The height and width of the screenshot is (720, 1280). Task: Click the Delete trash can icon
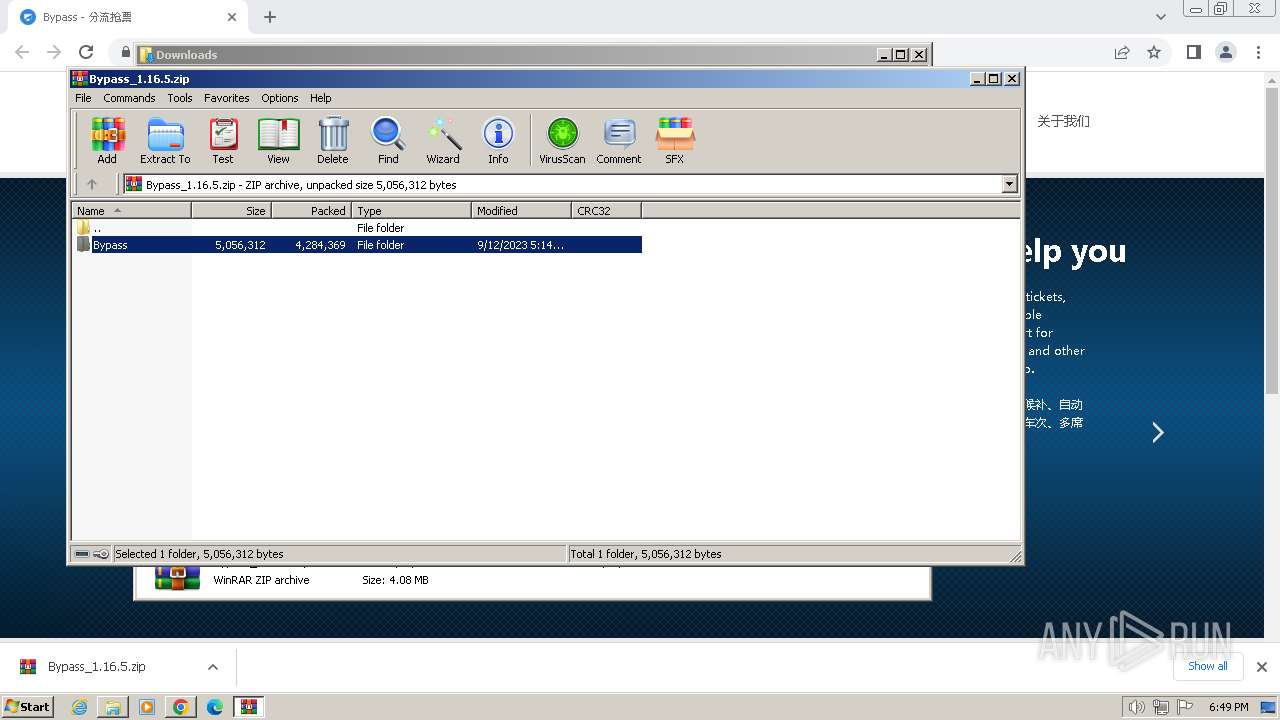(x=333, y=140)
